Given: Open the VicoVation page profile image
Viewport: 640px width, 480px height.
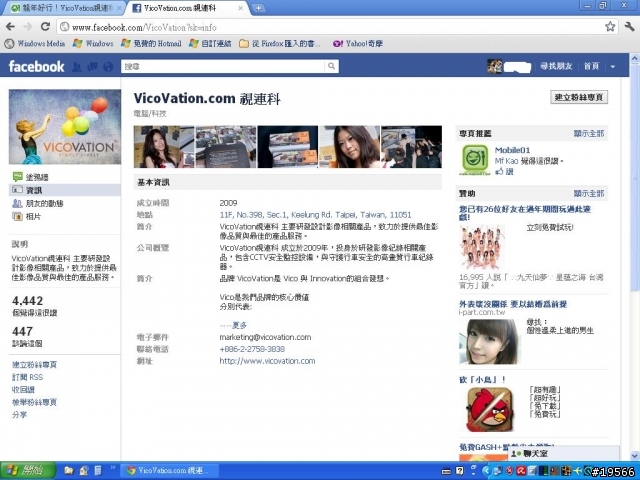Looking at the screenshot, I should pos(65,127).
